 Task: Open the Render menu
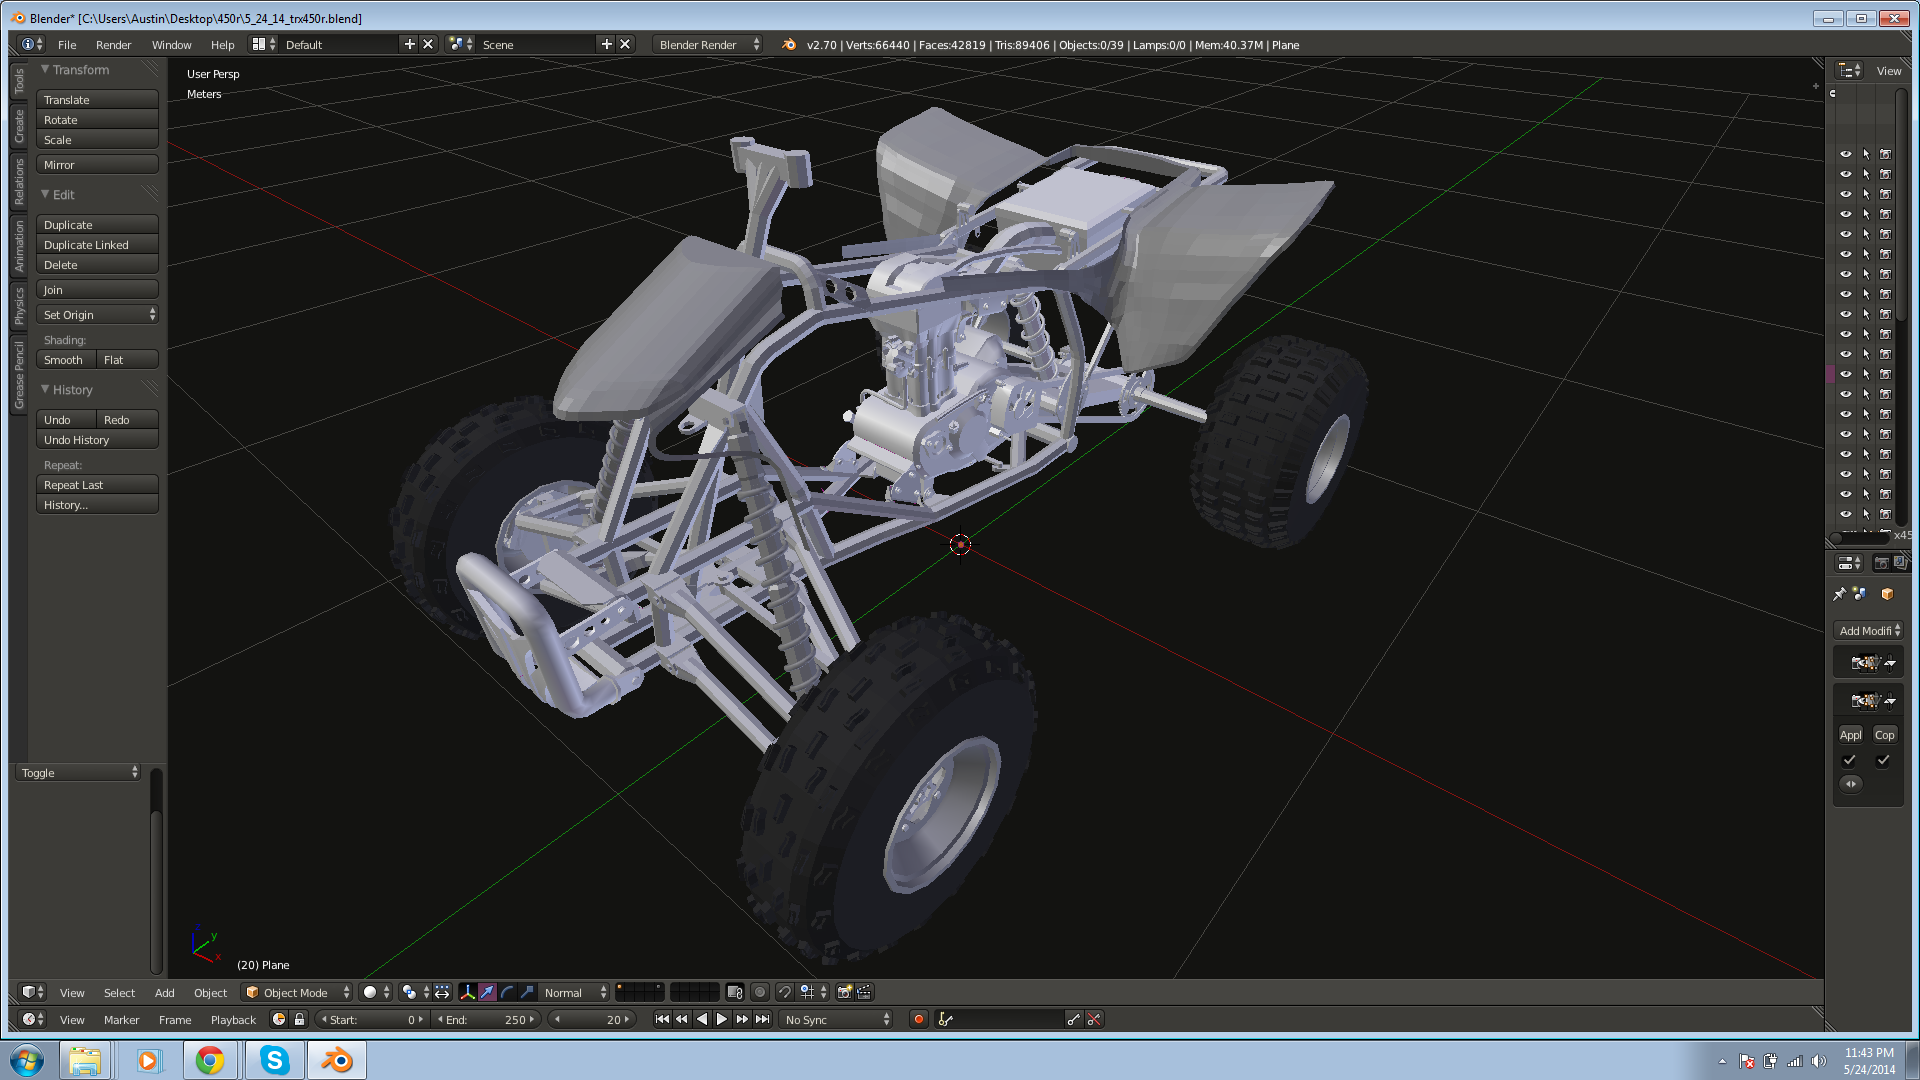click(x=113, y=45)
